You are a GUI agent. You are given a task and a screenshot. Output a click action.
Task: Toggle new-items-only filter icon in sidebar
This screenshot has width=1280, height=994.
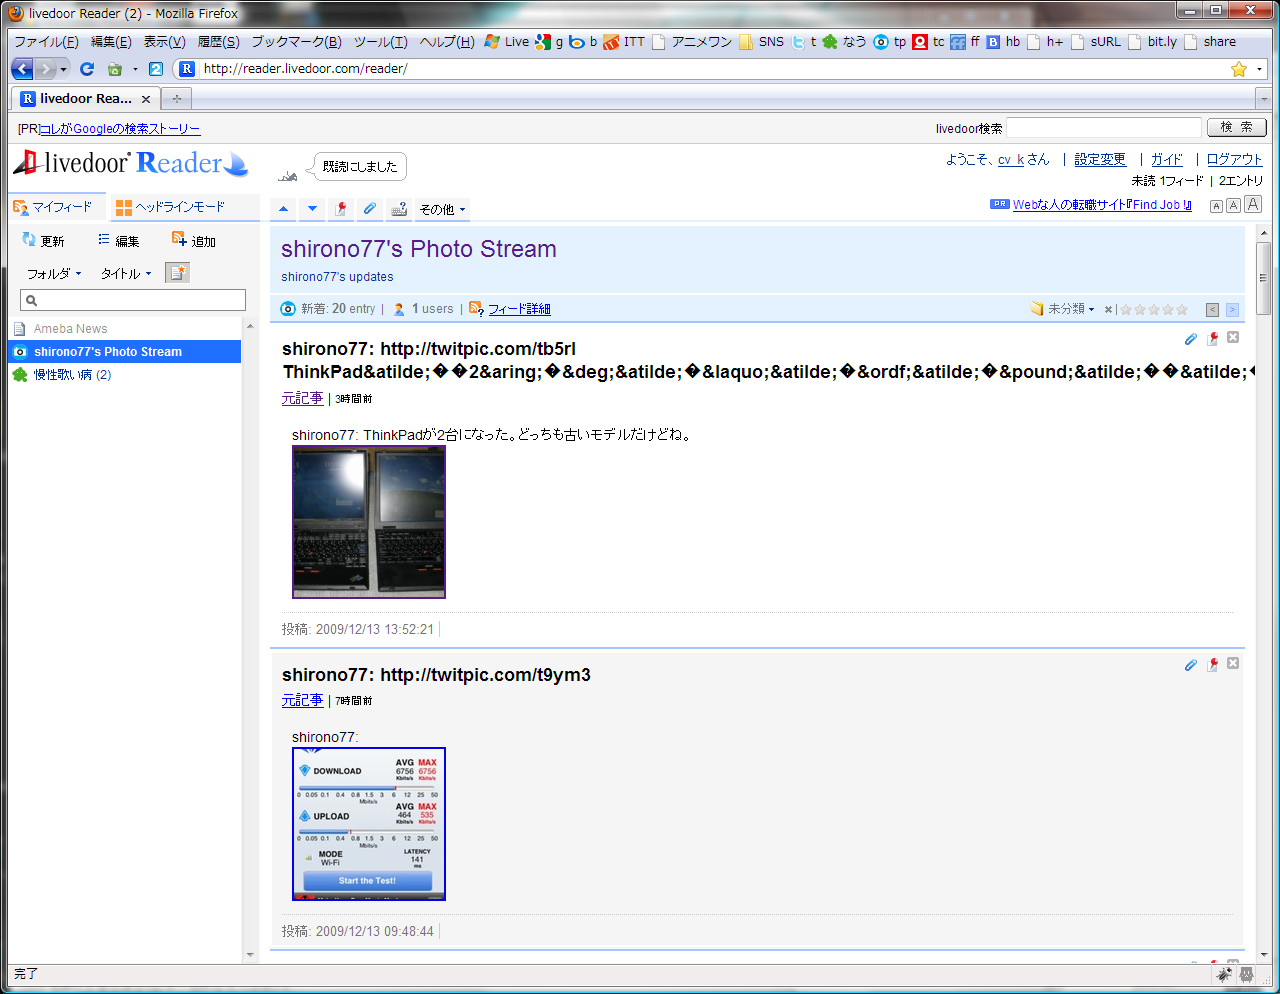click(177, 273)
